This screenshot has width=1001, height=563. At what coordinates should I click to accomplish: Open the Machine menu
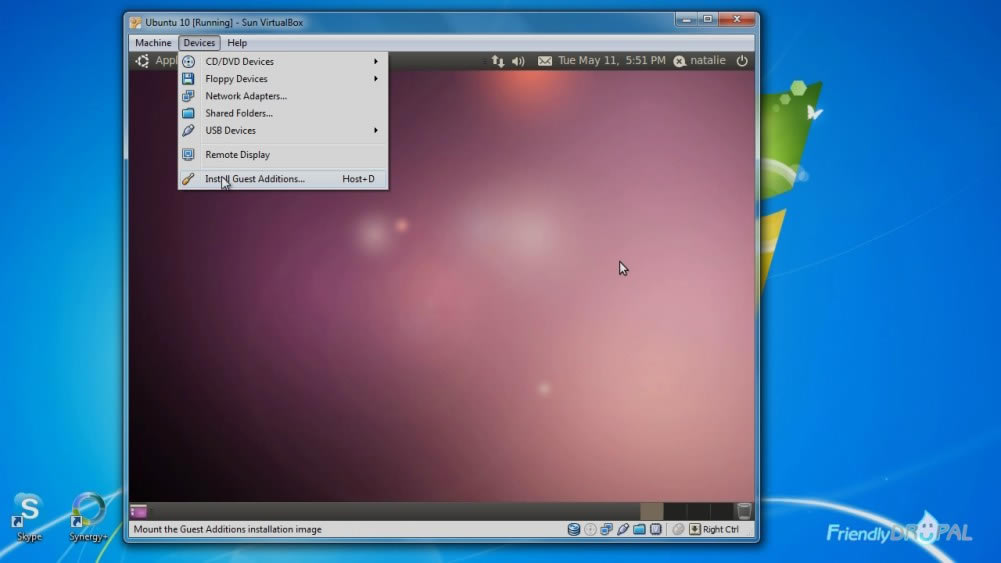[x=153, y=43]
